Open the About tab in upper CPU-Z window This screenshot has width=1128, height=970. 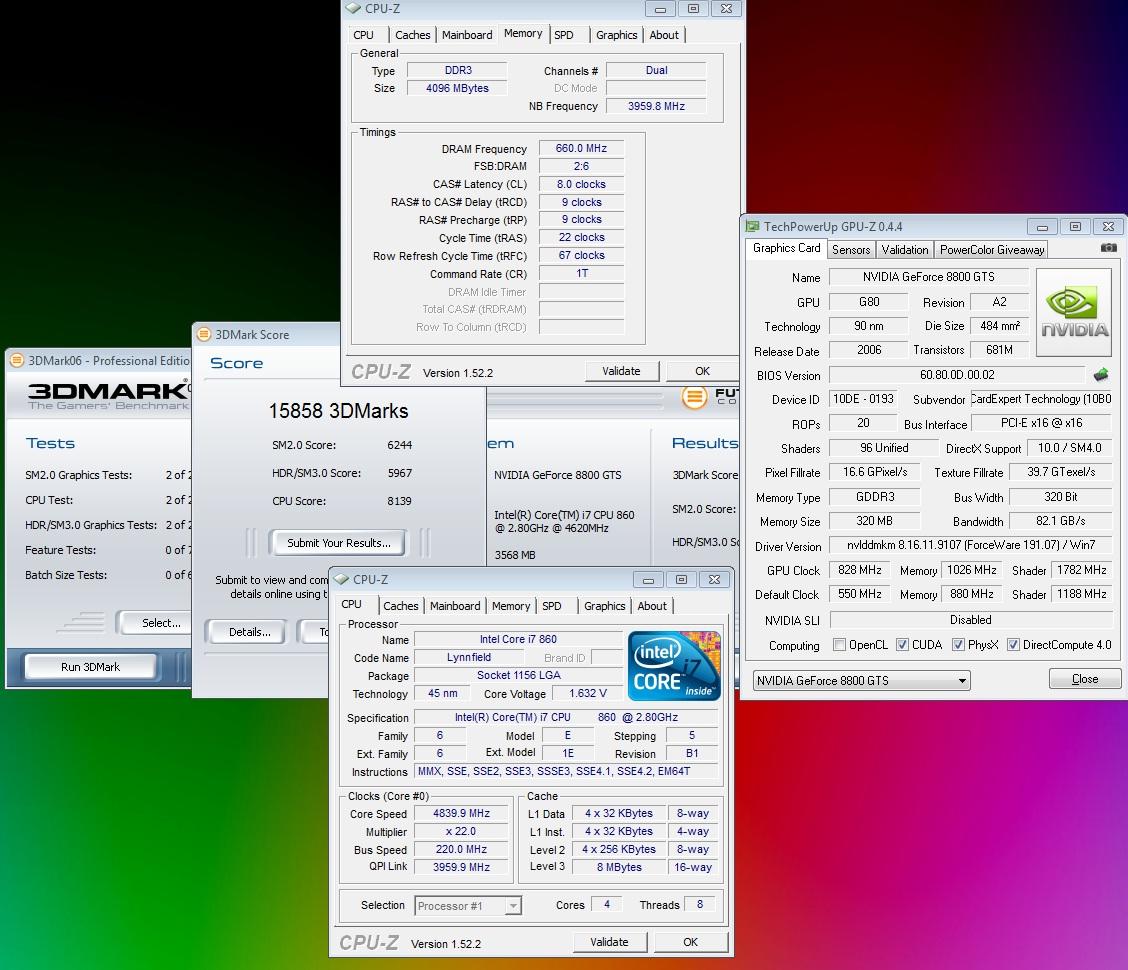[664, 35]
